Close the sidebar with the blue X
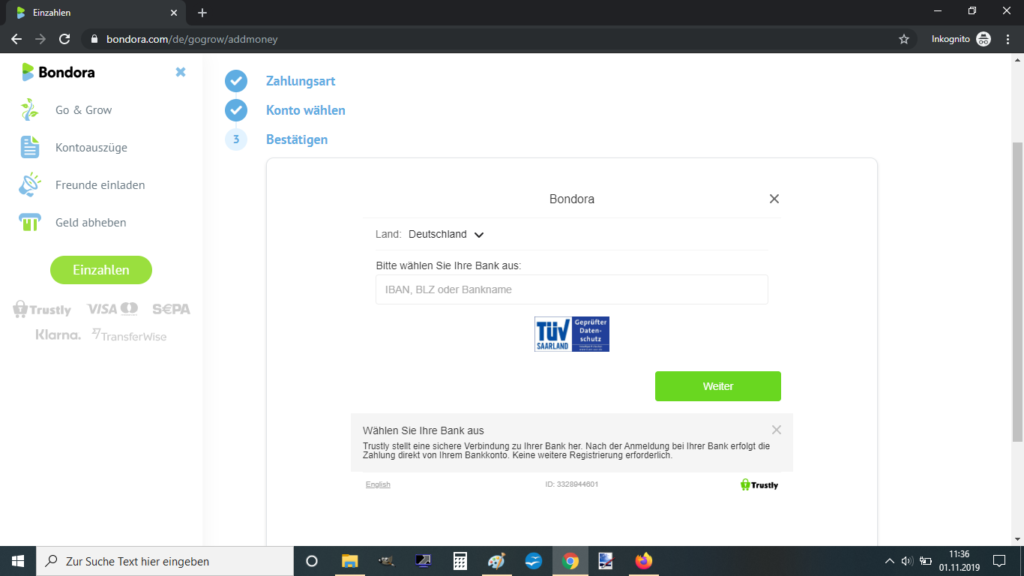1024x576 pixels. 181,72
